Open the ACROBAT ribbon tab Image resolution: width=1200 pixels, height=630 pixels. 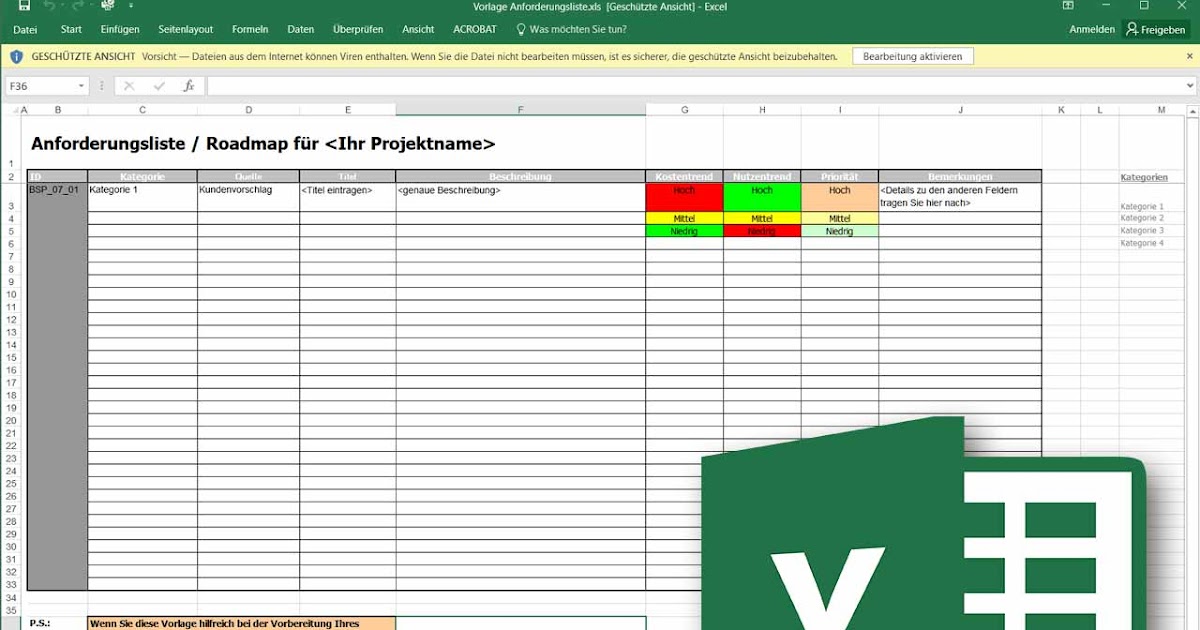tap(475, 29)
